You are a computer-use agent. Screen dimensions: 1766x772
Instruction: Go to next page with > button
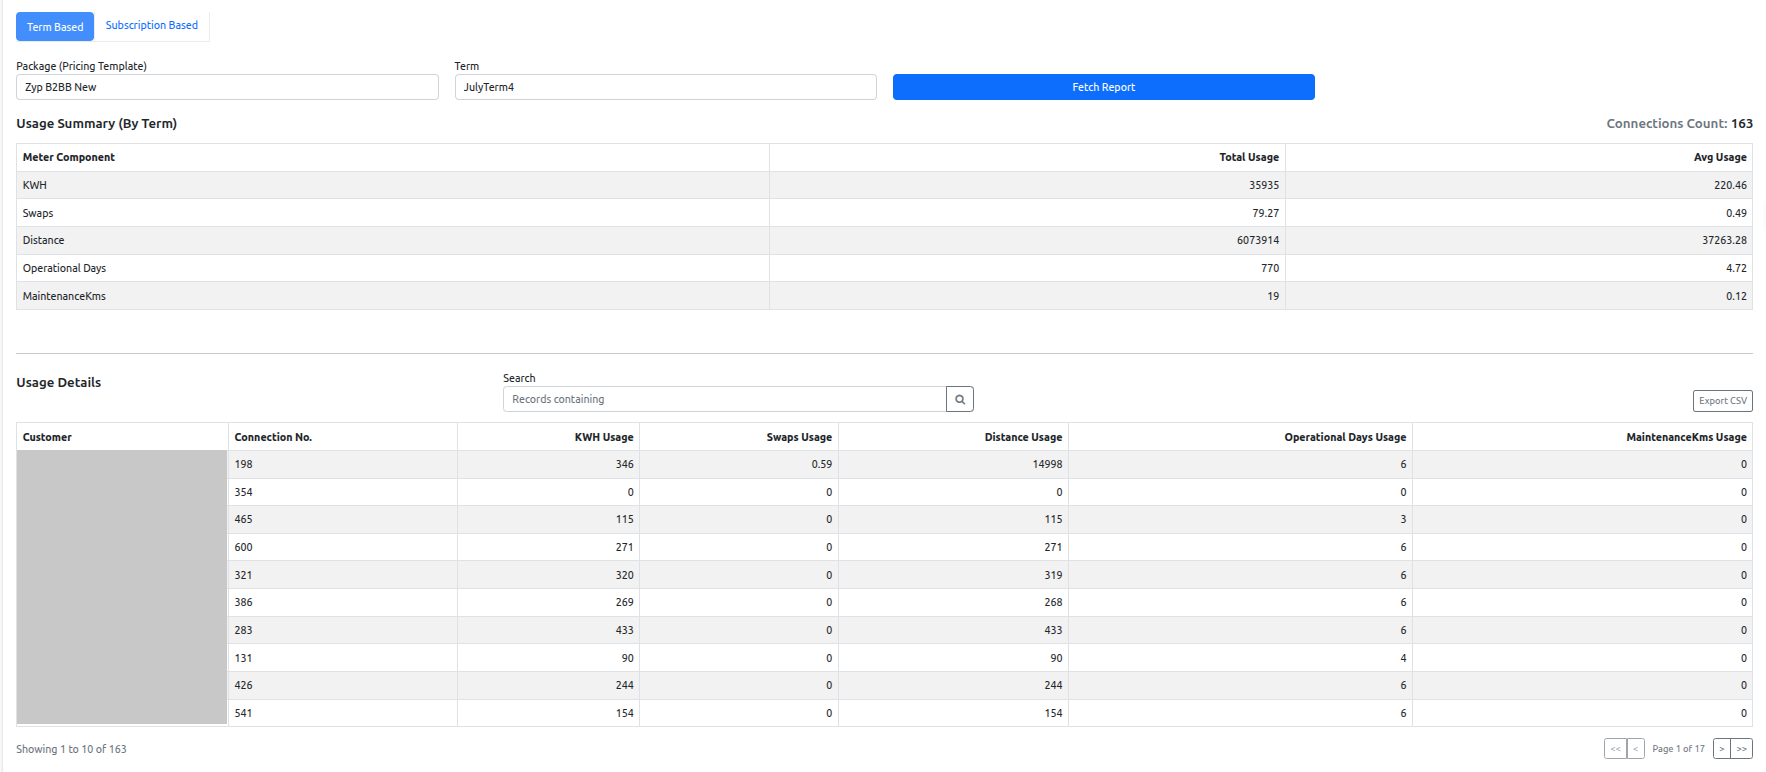pyautogui.click(x=1722, y=748)
